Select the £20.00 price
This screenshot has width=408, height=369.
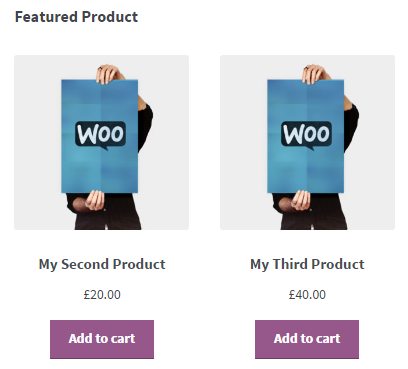tap(102, 295)
